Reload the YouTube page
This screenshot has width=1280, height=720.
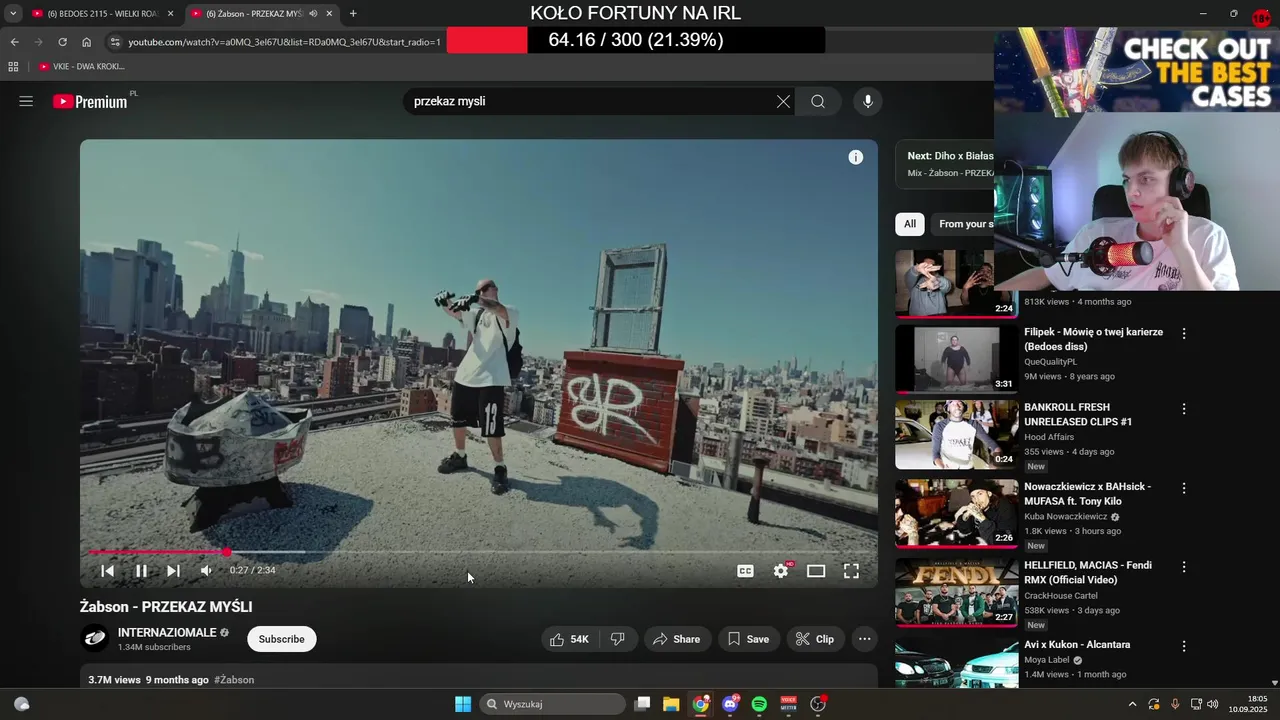point(62,42)
